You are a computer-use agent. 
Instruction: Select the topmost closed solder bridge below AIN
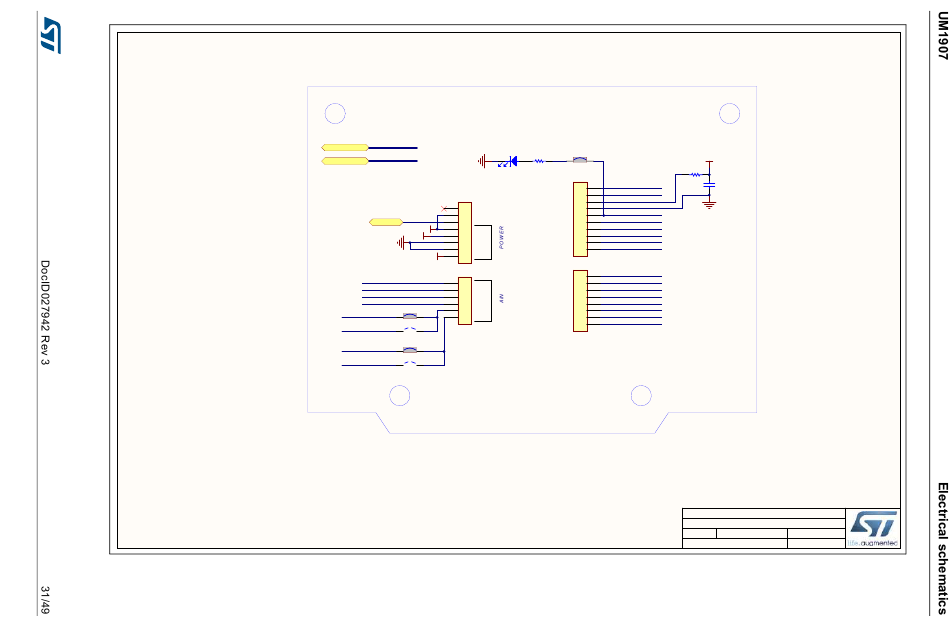(410, 316)
